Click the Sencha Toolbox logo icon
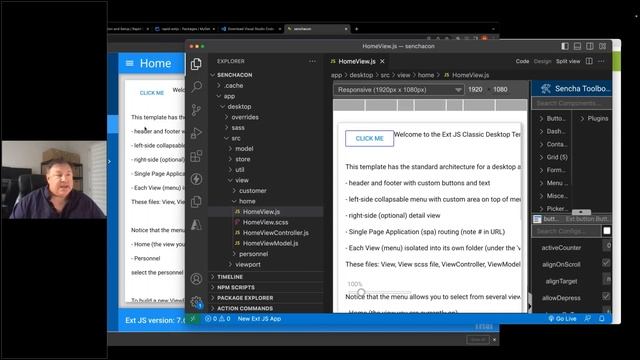This screenshot has height=360, width=640. click(546, 88)
